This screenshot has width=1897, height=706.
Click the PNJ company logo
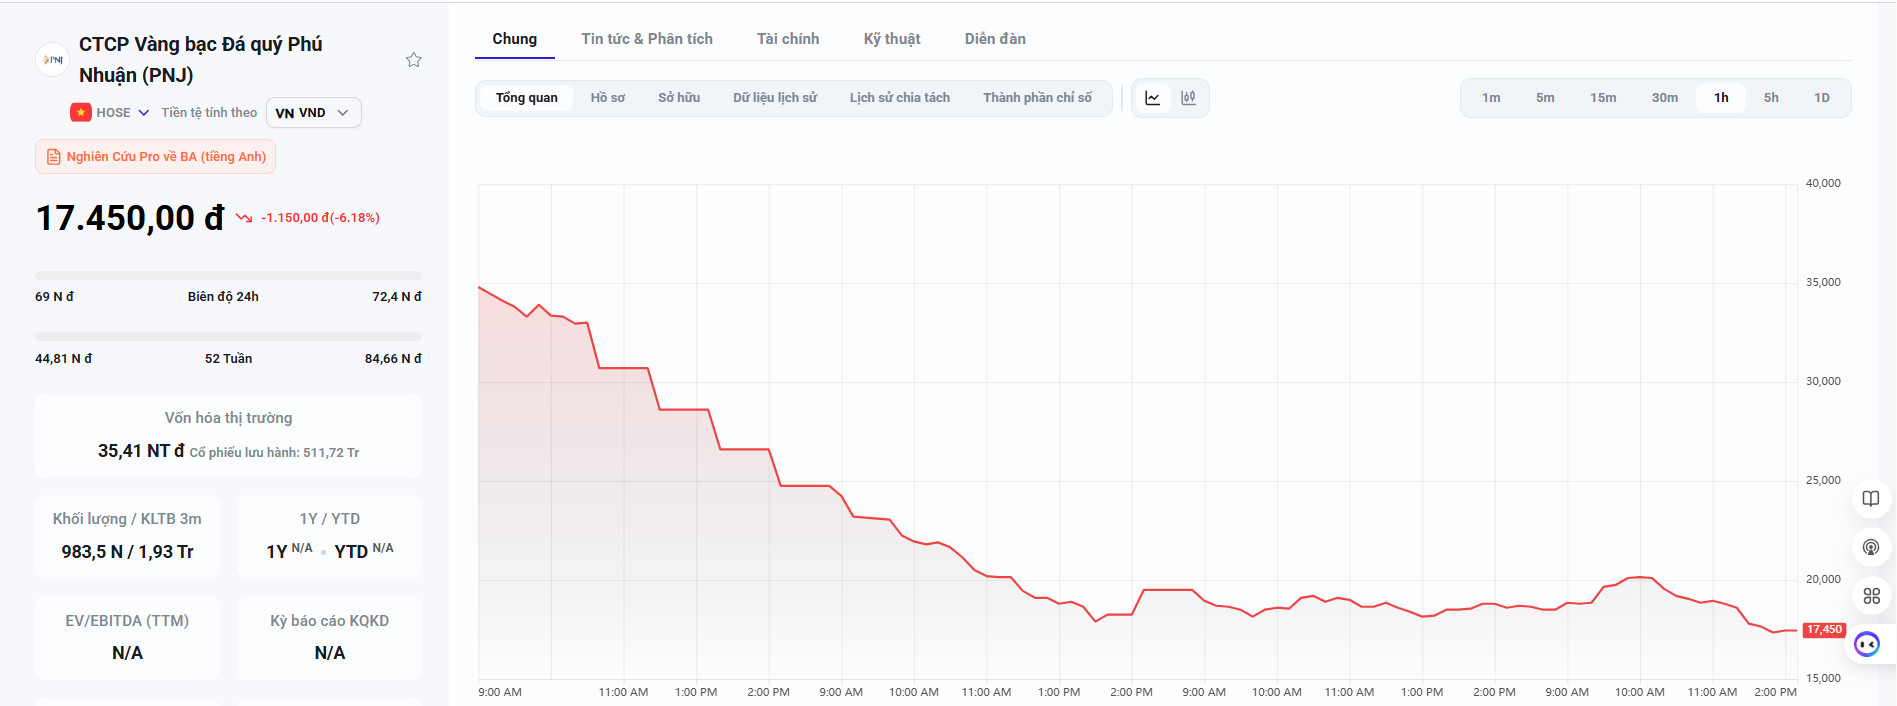52,60
